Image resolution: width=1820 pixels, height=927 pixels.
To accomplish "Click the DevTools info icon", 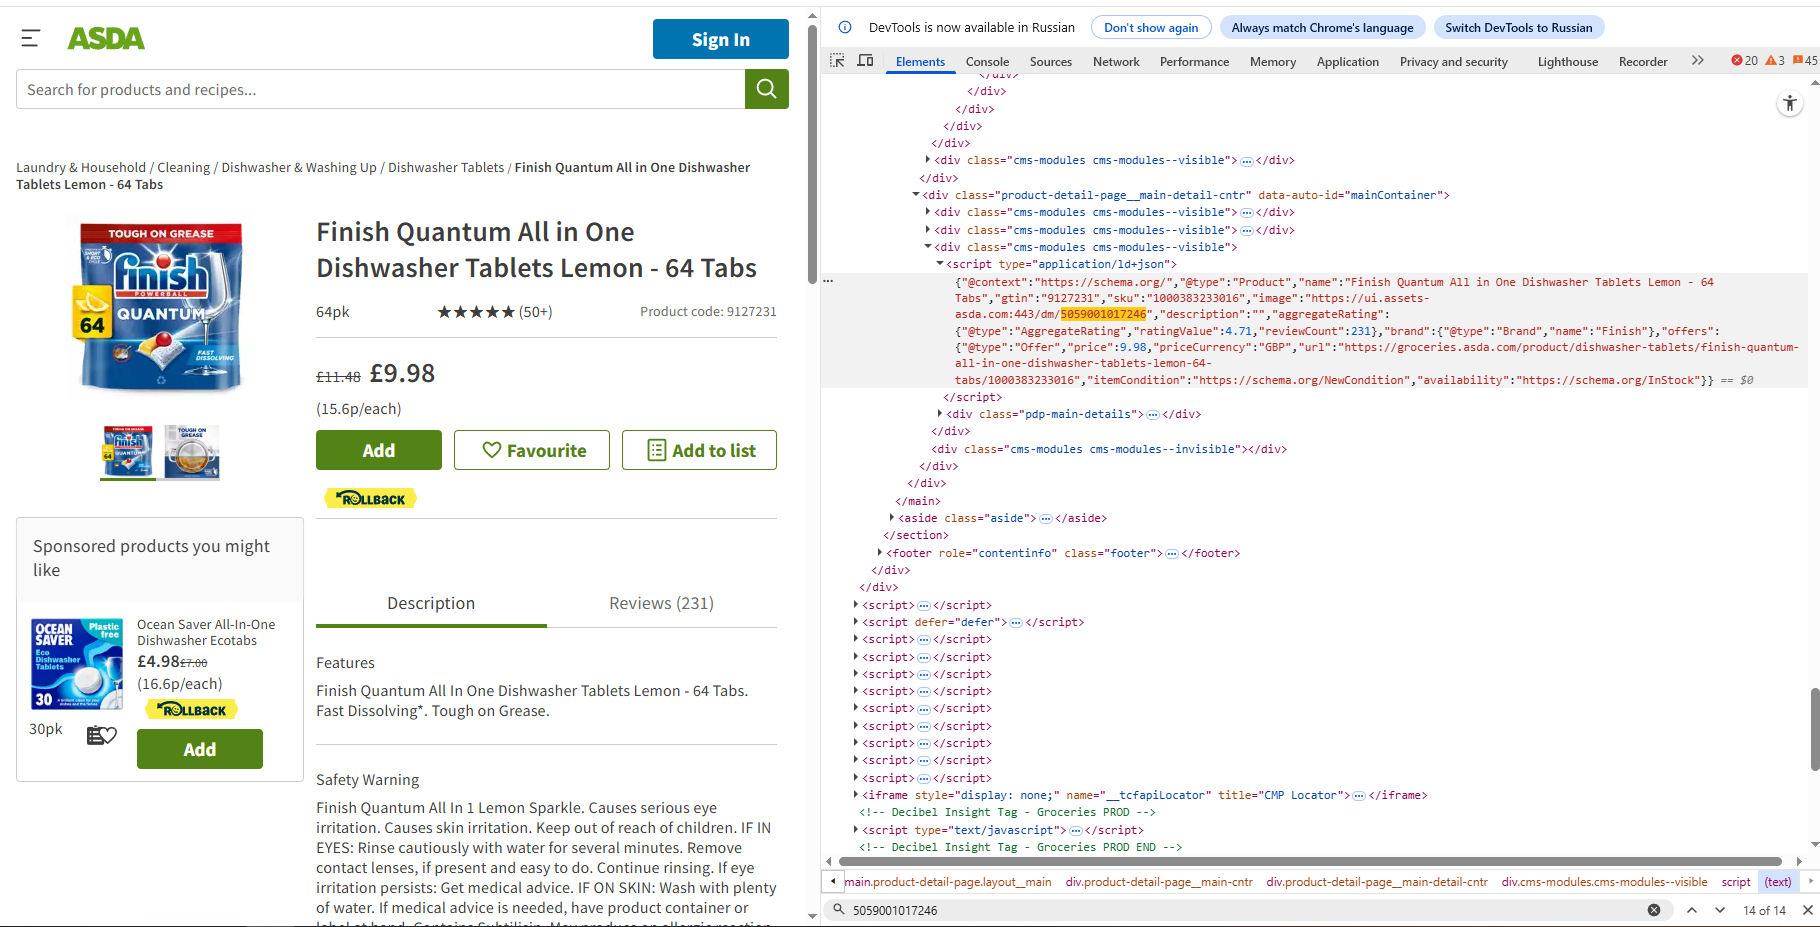I will 845,27.
